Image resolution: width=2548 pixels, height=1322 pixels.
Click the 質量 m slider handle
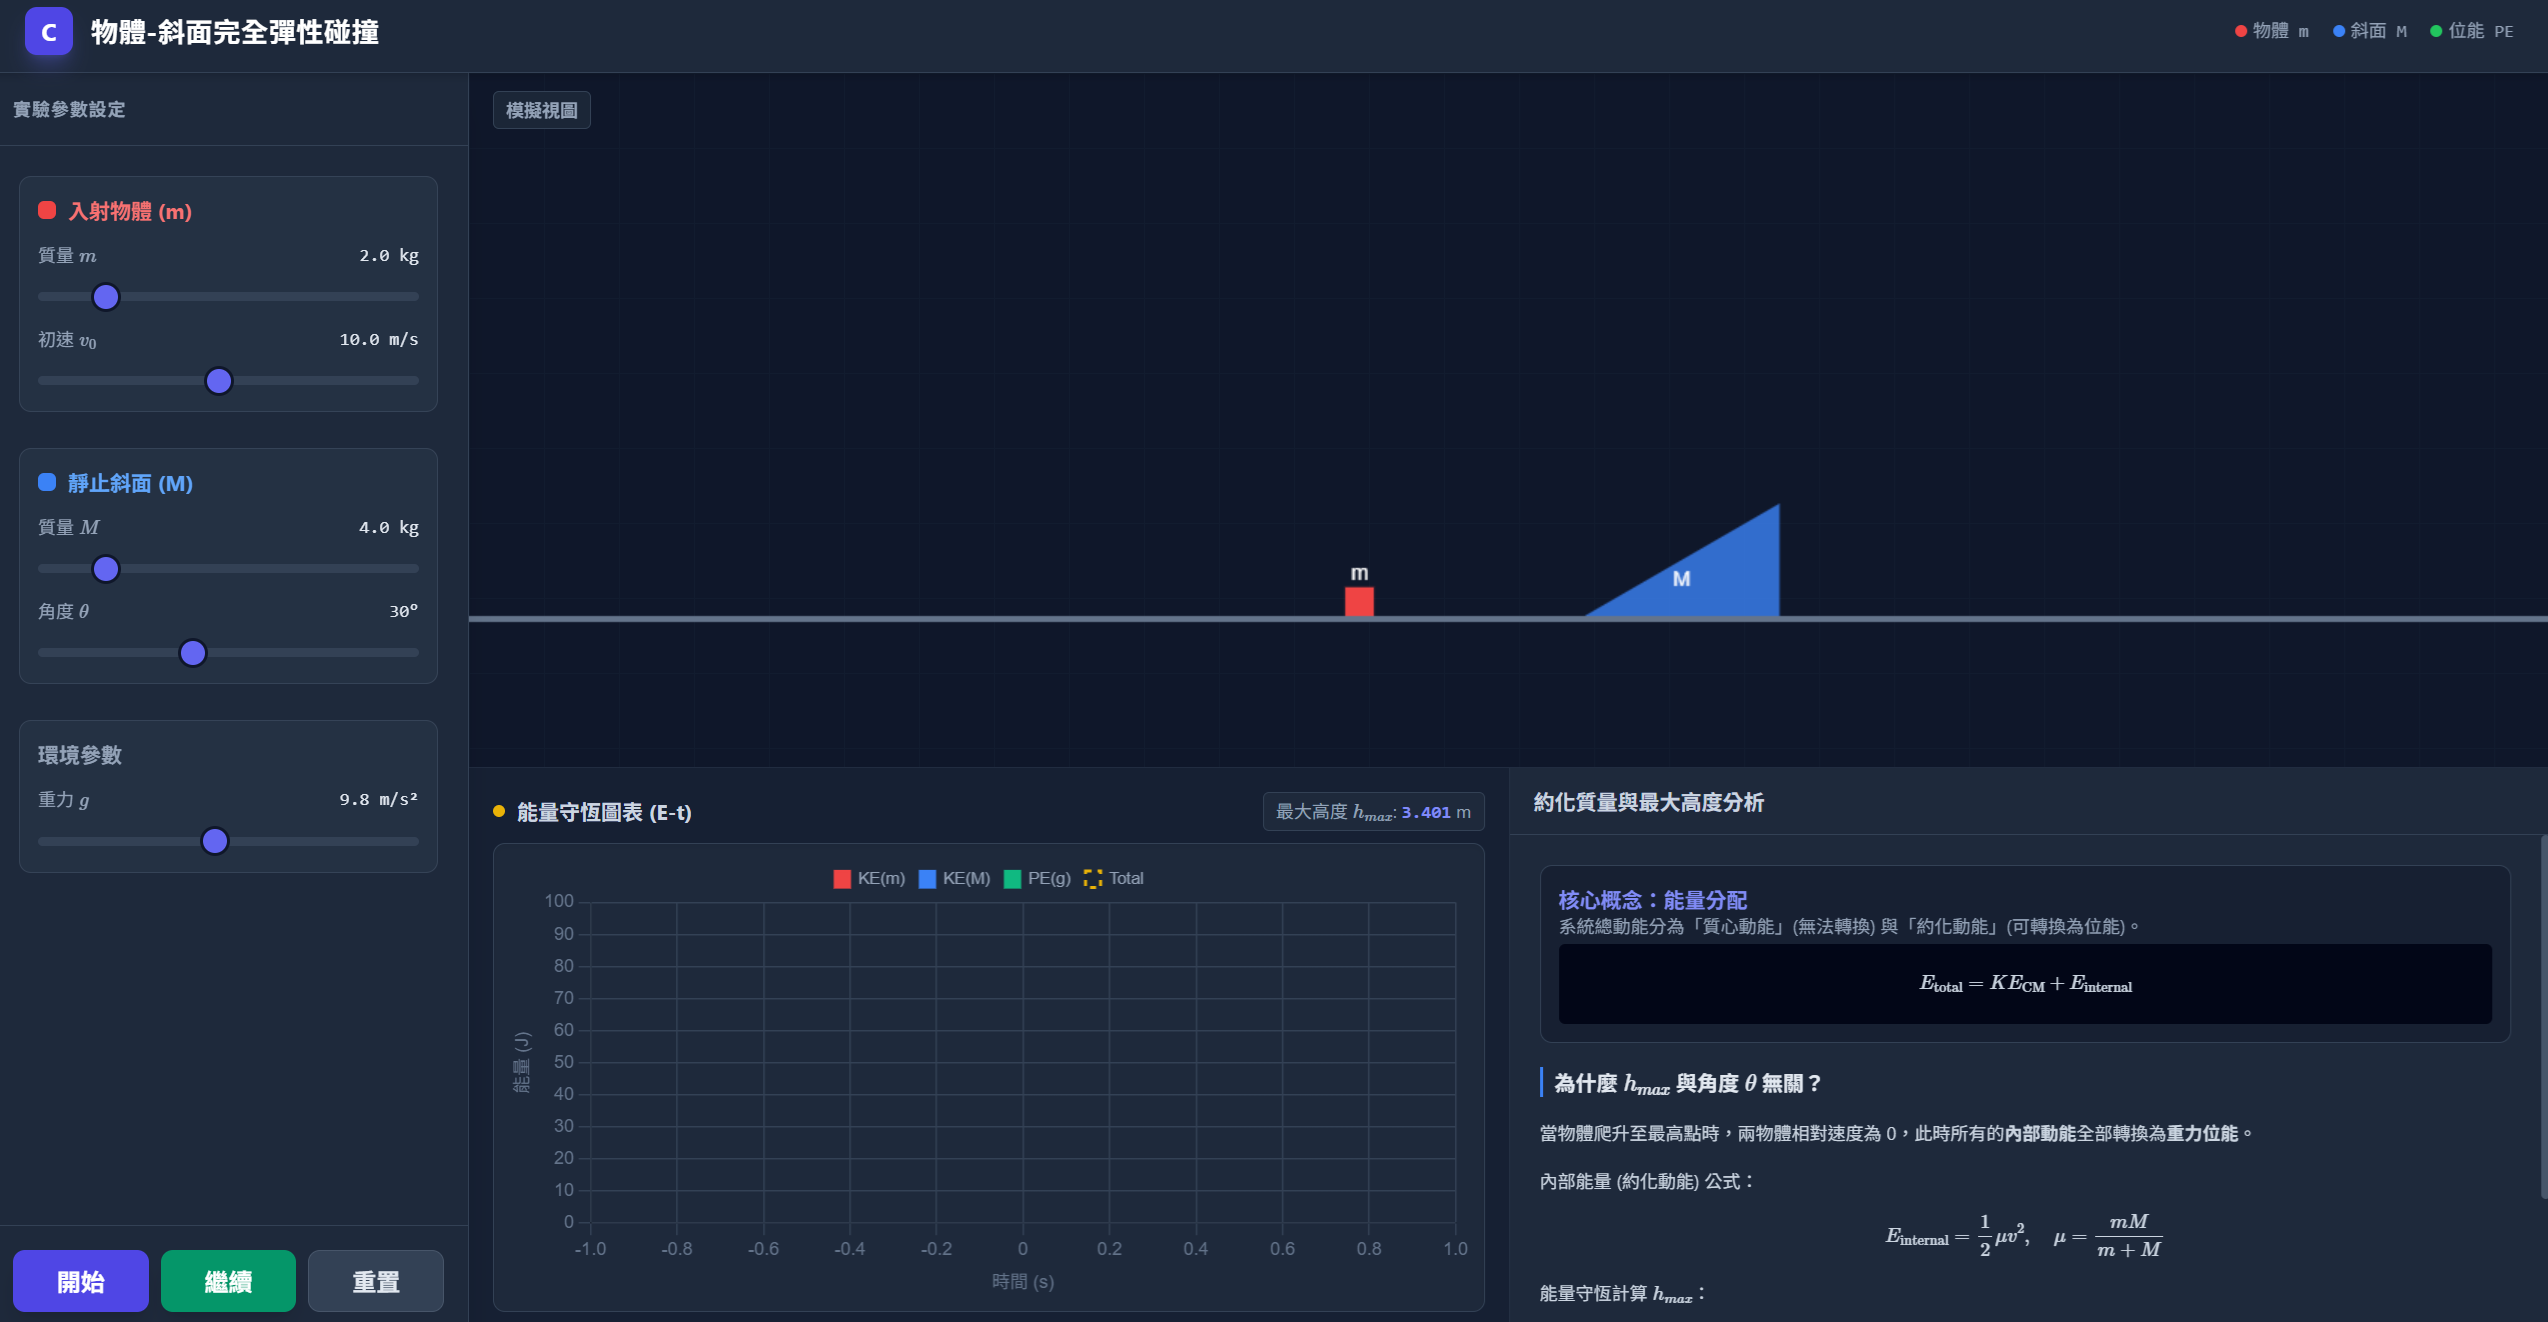point(106,297)
